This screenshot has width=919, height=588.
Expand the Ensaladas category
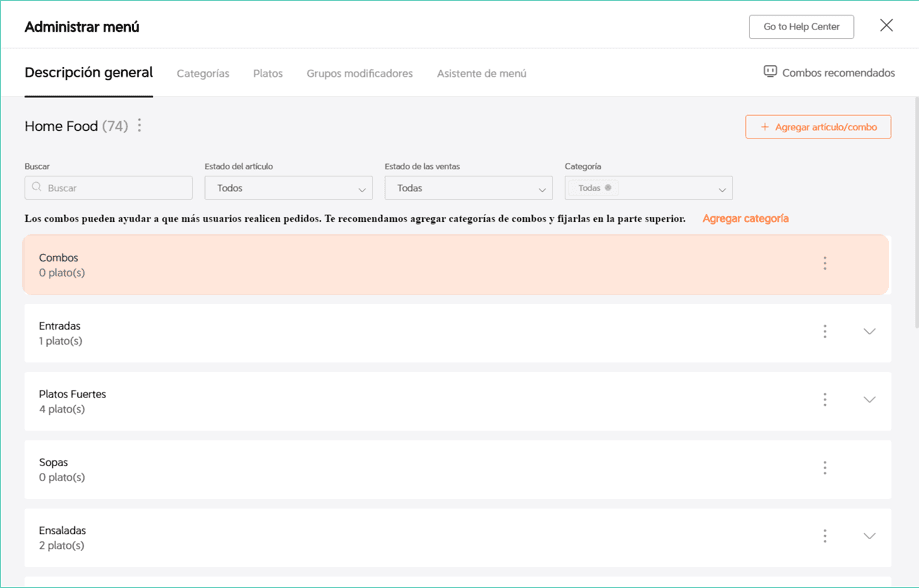pyautogui.click(x=869, y=536)
